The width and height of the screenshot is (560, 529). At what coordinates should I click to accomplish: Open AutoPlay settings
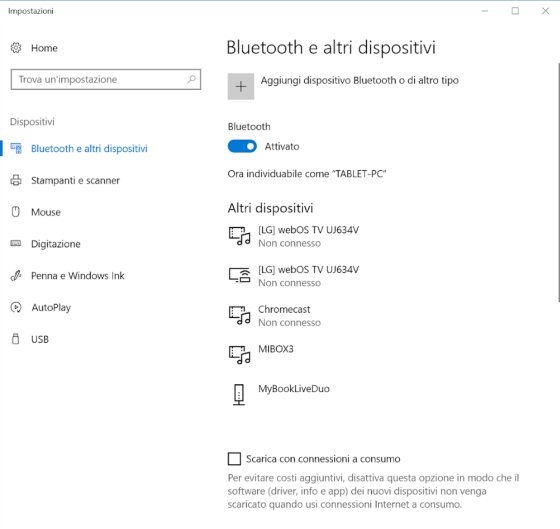click(x=51, y=308)
